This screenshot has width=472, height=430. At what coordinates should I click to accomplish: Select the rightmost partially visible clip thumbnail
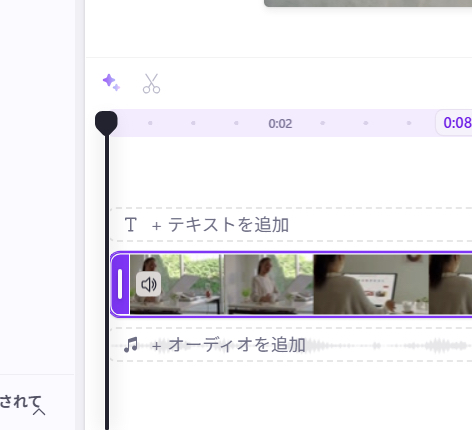tap(450, 284)
